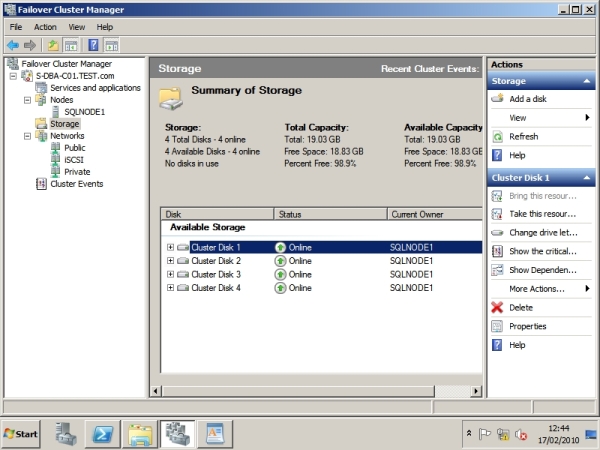Click the Forward arrow toolbar icon
Screen dimensions: 600x450
30,45
